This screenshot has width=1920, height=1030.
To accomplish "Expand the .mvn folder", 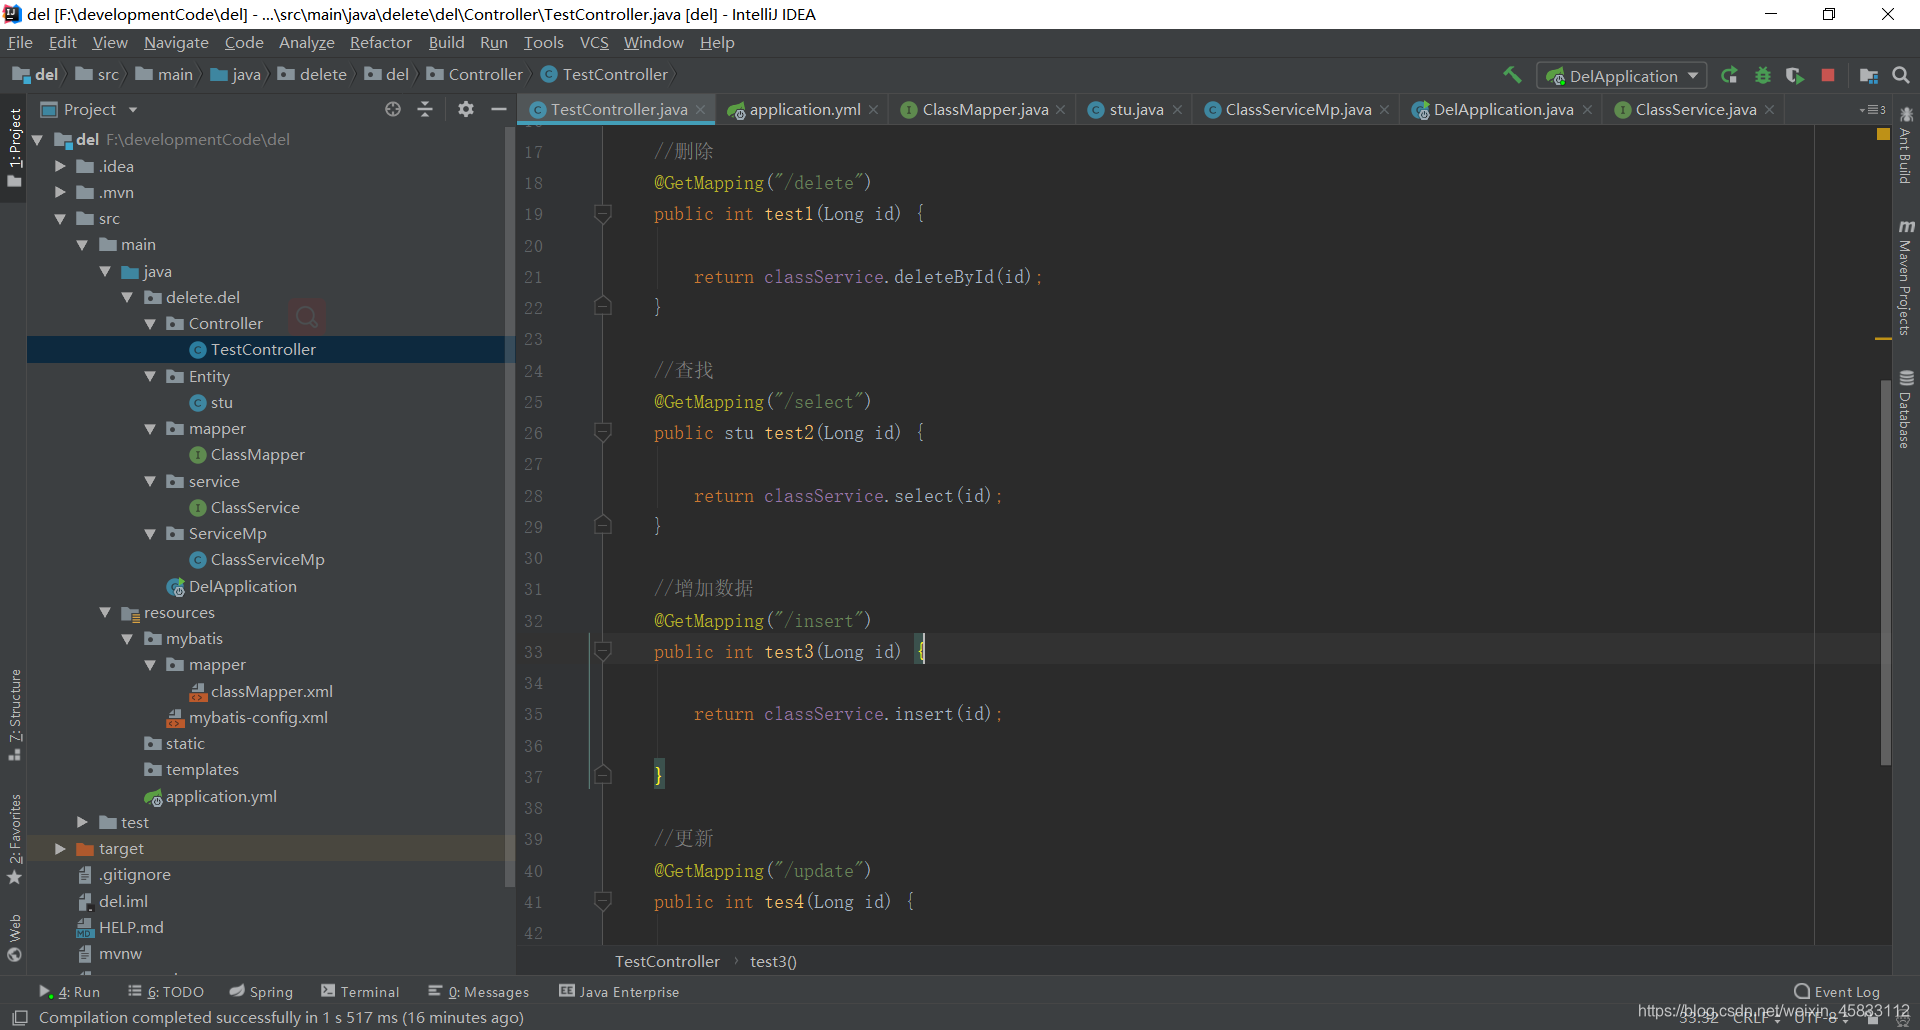I will 60,192.
